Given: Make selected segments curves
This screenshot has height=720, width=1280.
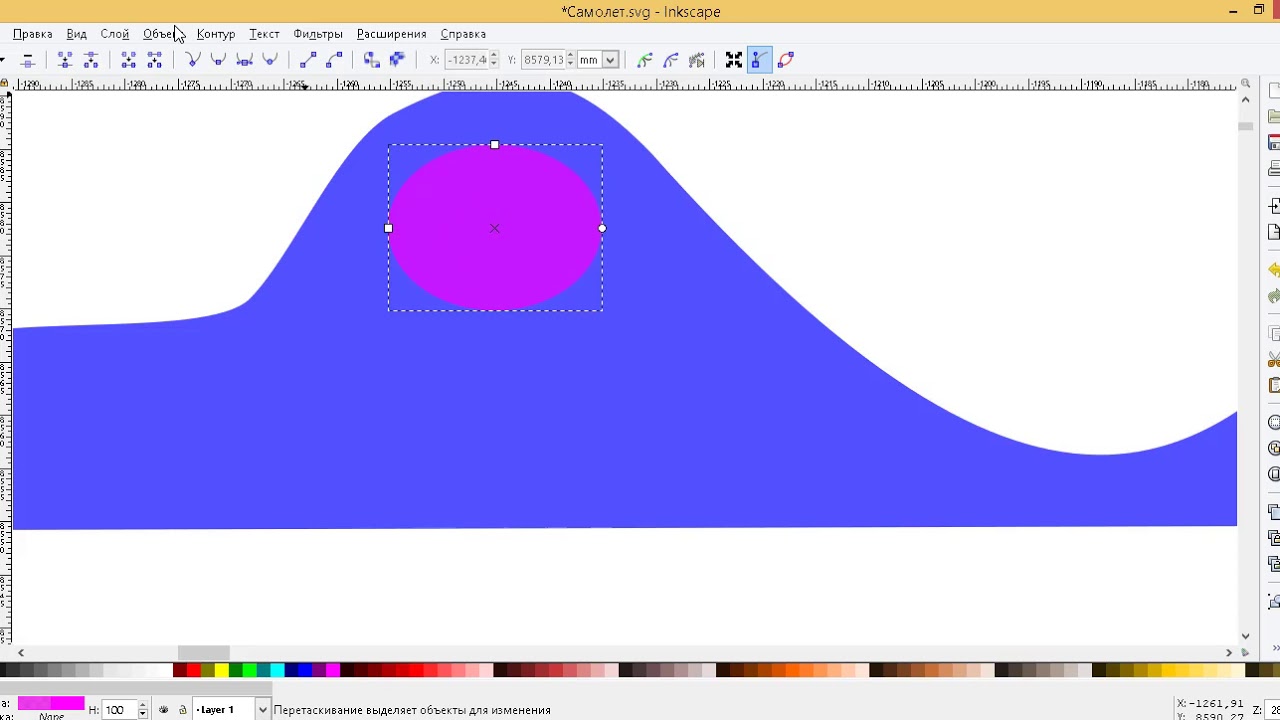Looking at the screenshot, I should [334, 60].
